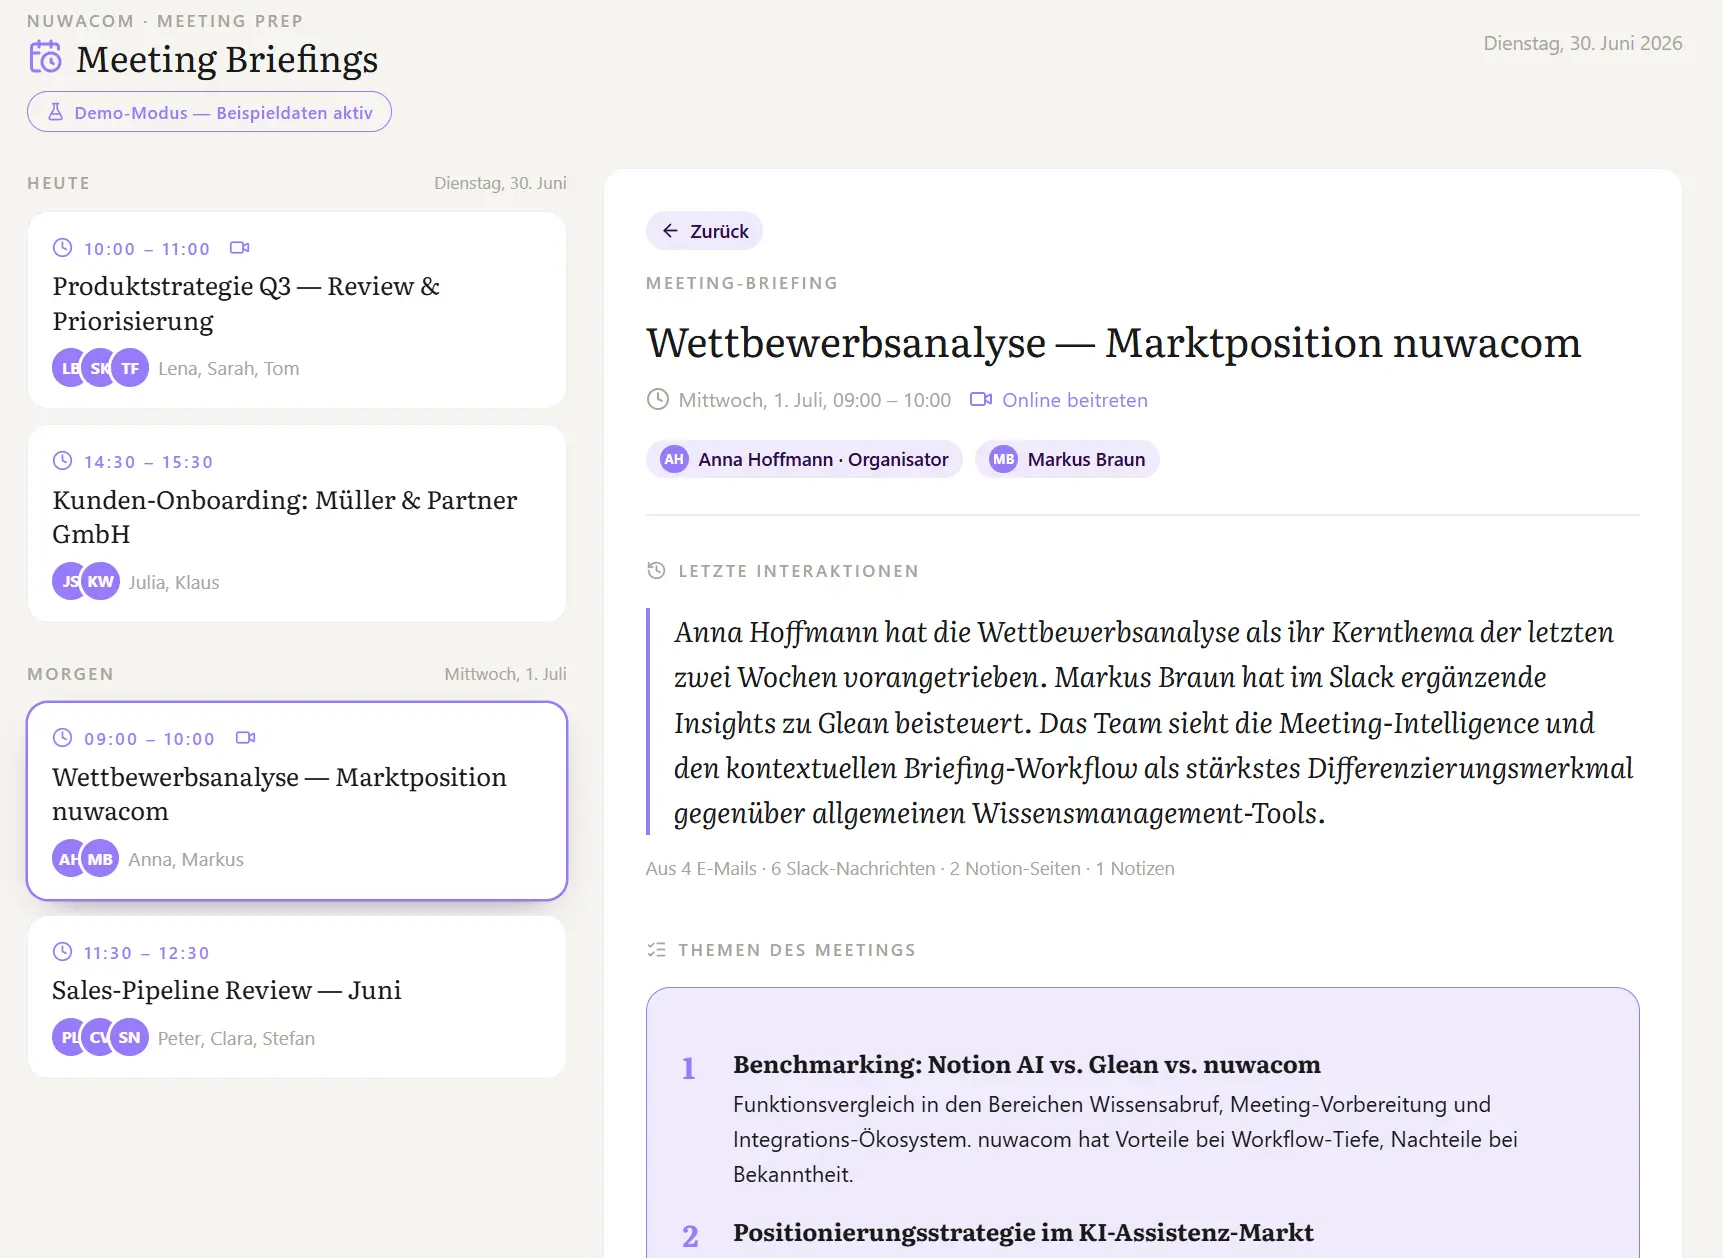The height and width of the screenshot is (1258, 1723).
Task: Click JS avatar on Kunden-Onboarding card
Action: click(x=67, y=581)
